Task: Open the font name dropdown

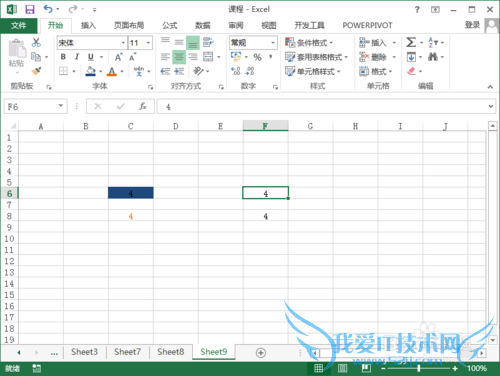Action: (123, 43)
